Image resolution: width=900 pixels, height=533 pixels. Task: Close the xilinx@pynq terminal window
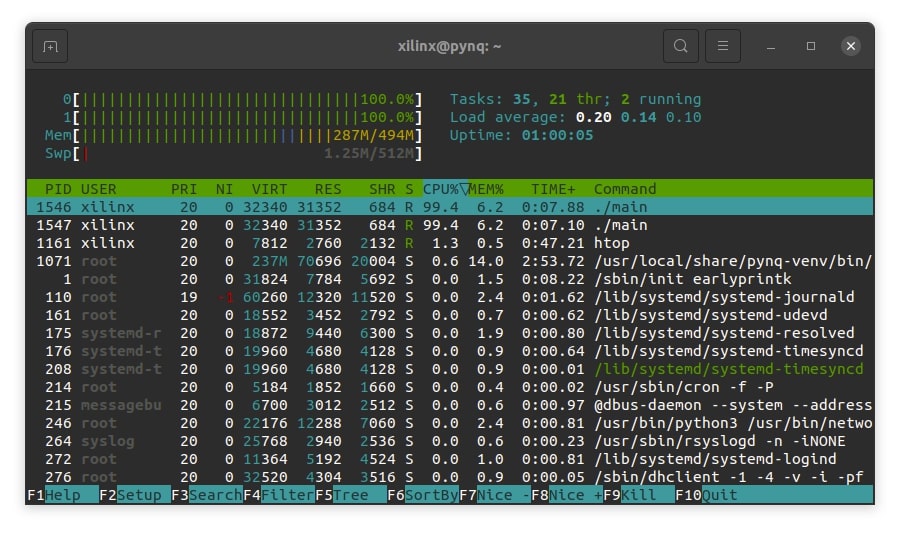pyautogui.click(x=851, y=46)
